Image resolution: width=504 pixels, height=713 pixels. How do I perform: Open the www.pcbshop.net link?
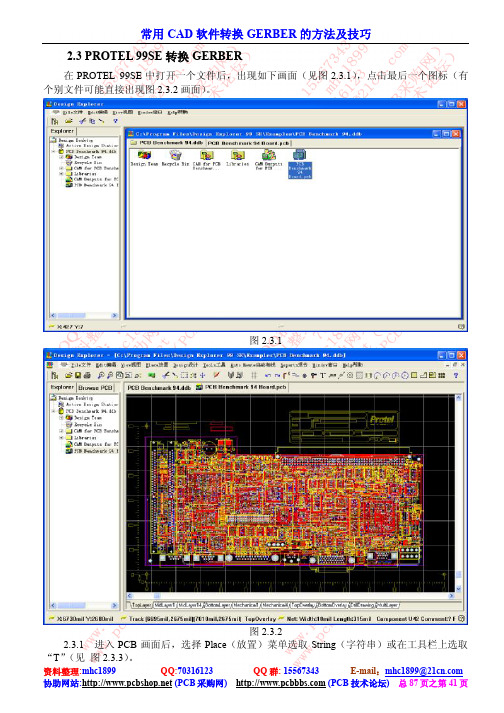[x=127, y=683]
